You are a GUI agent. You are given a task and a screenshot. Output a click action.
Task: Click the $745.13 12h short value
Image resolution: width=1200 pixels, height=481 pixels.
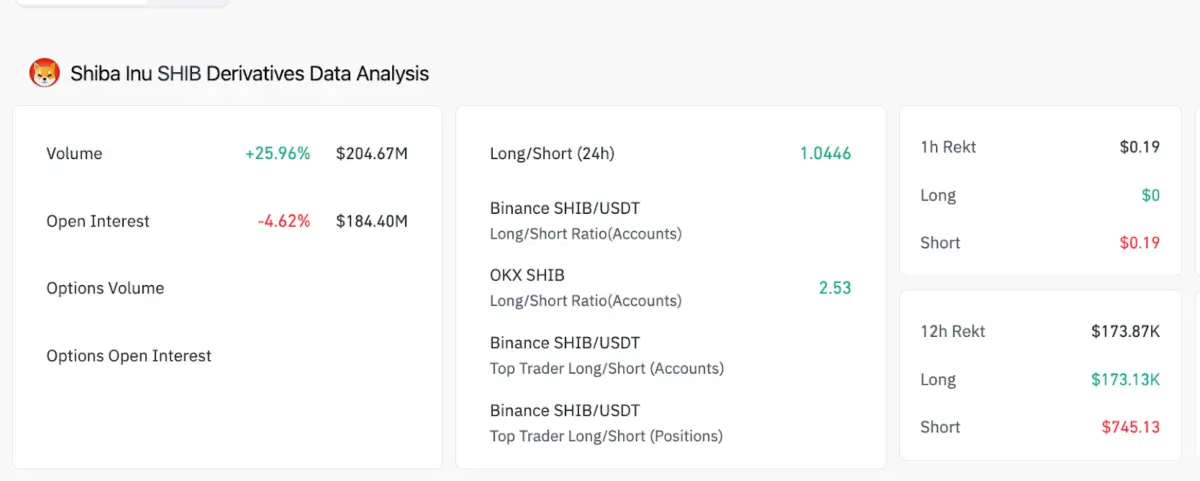(x=1131, y=427)
